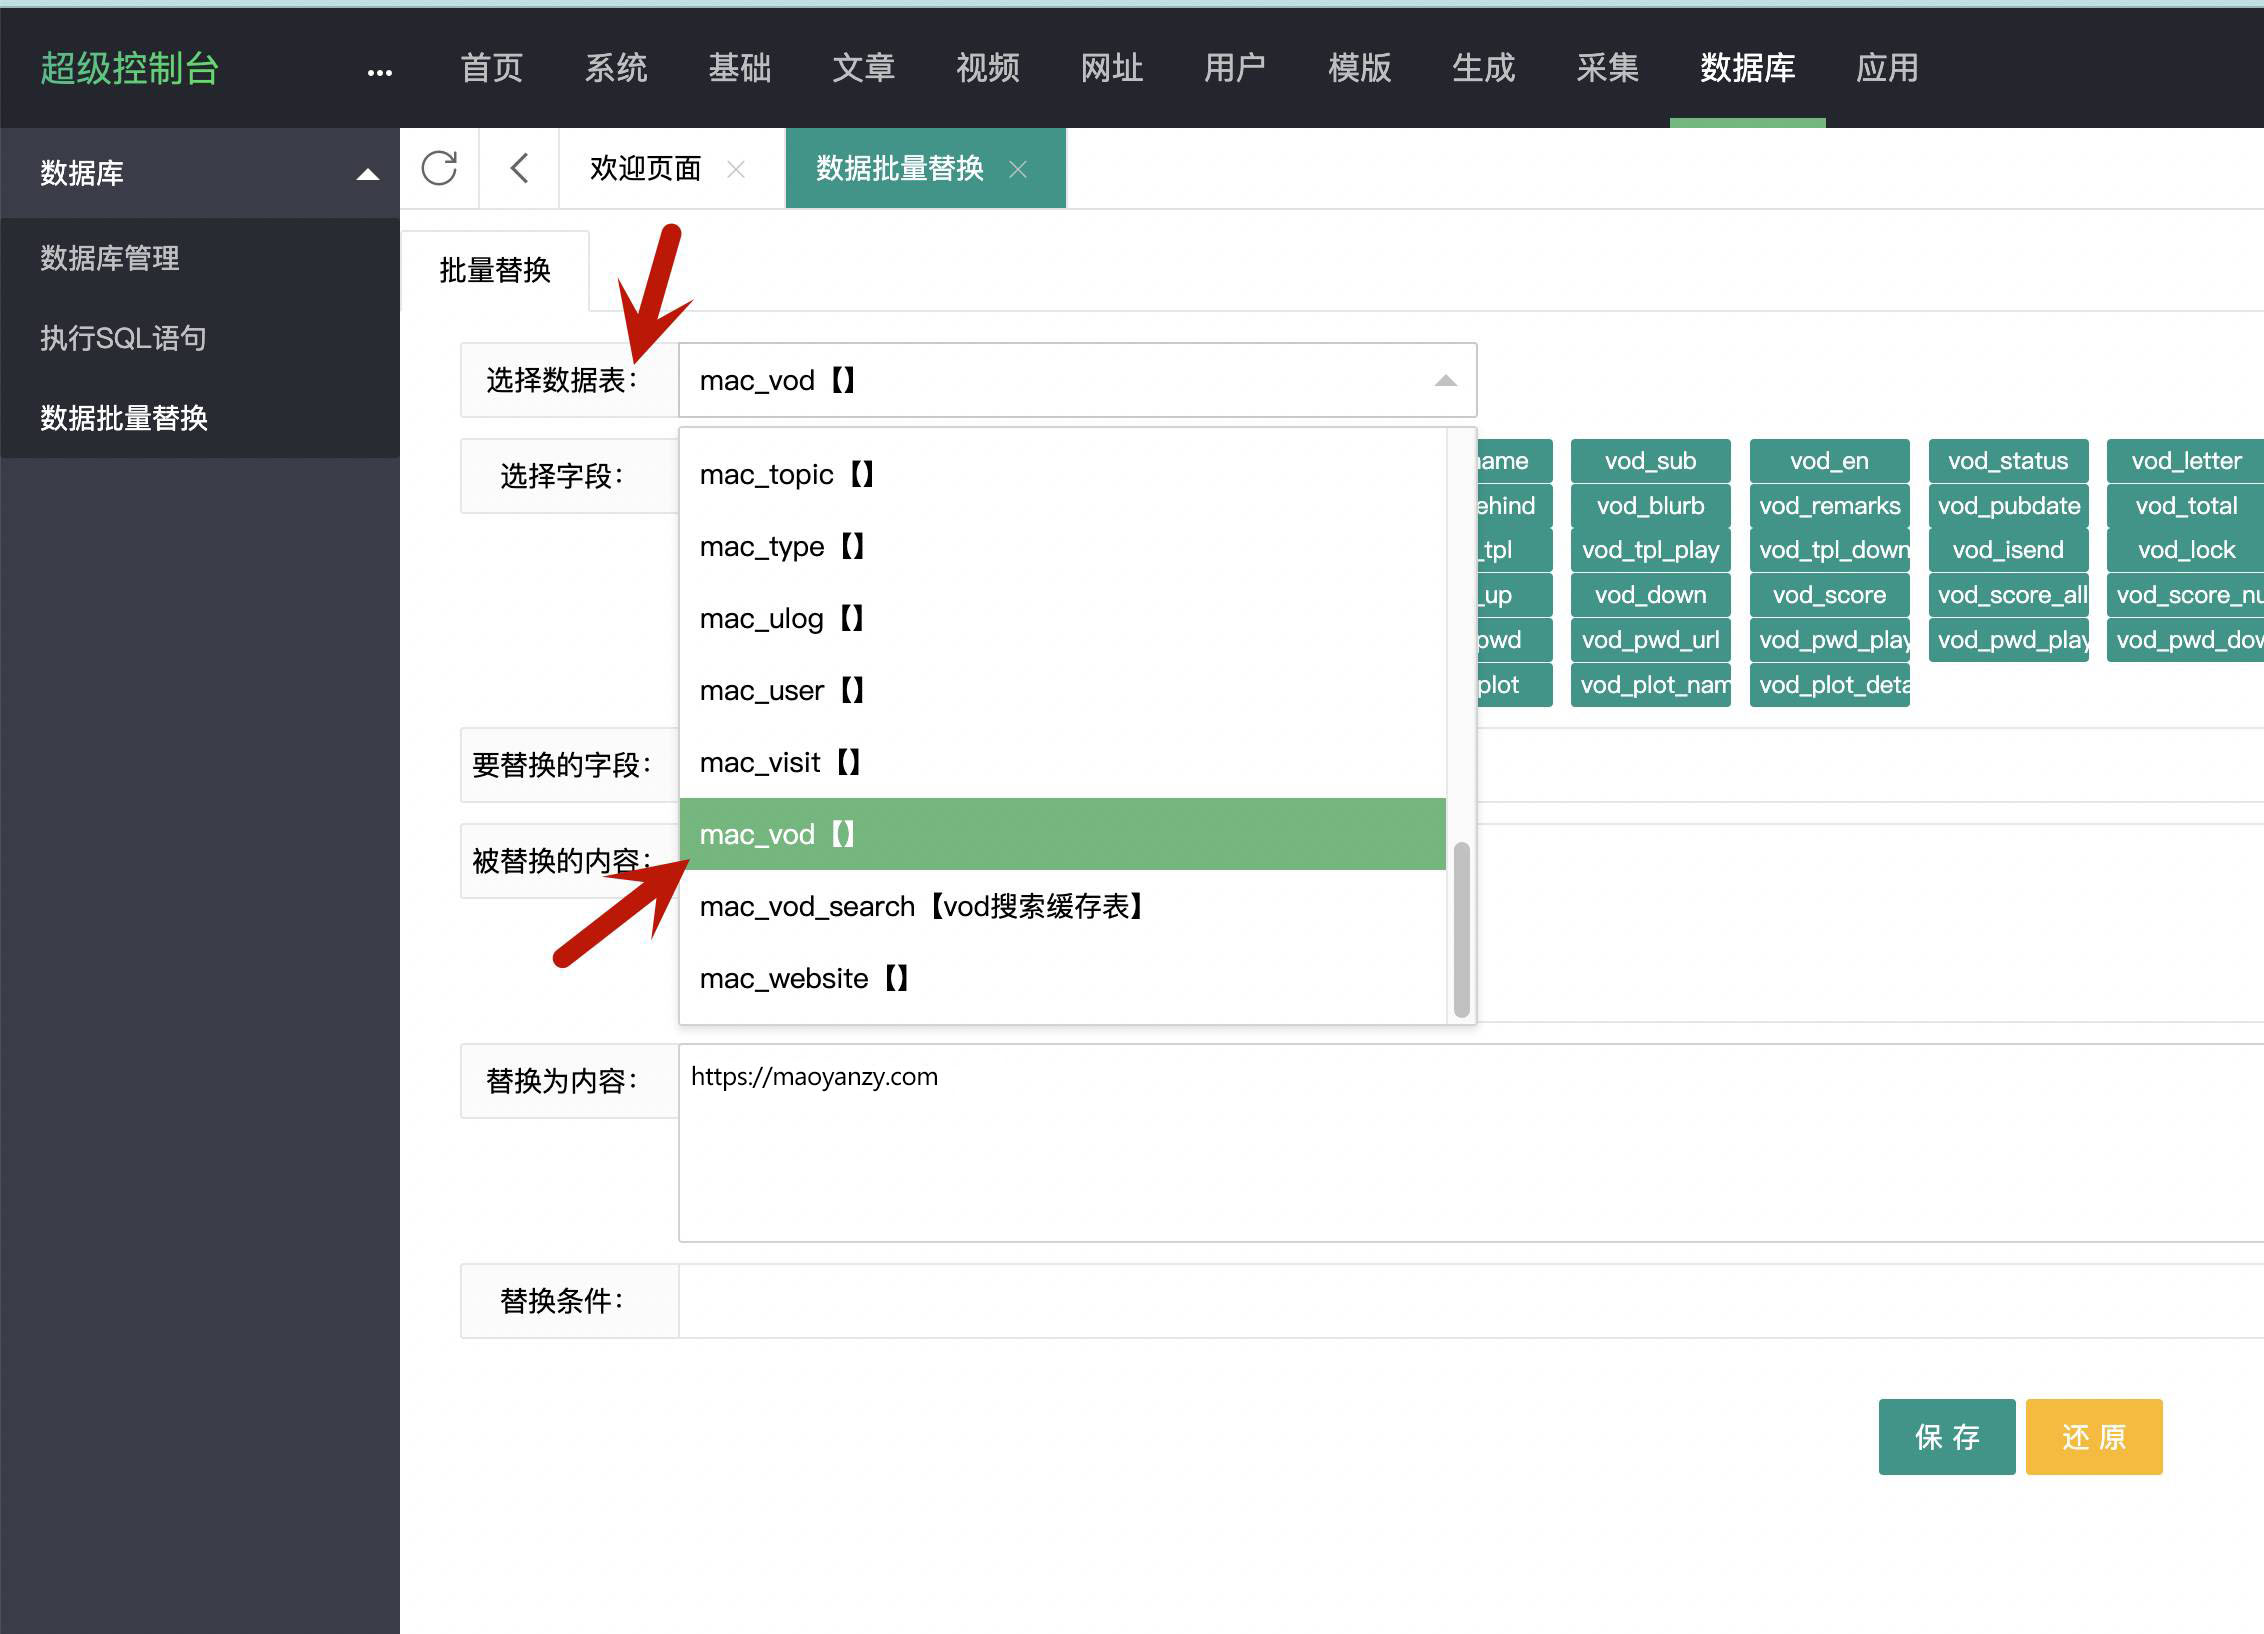Click the yellow 还原 button

(x=2093, y=1436)
